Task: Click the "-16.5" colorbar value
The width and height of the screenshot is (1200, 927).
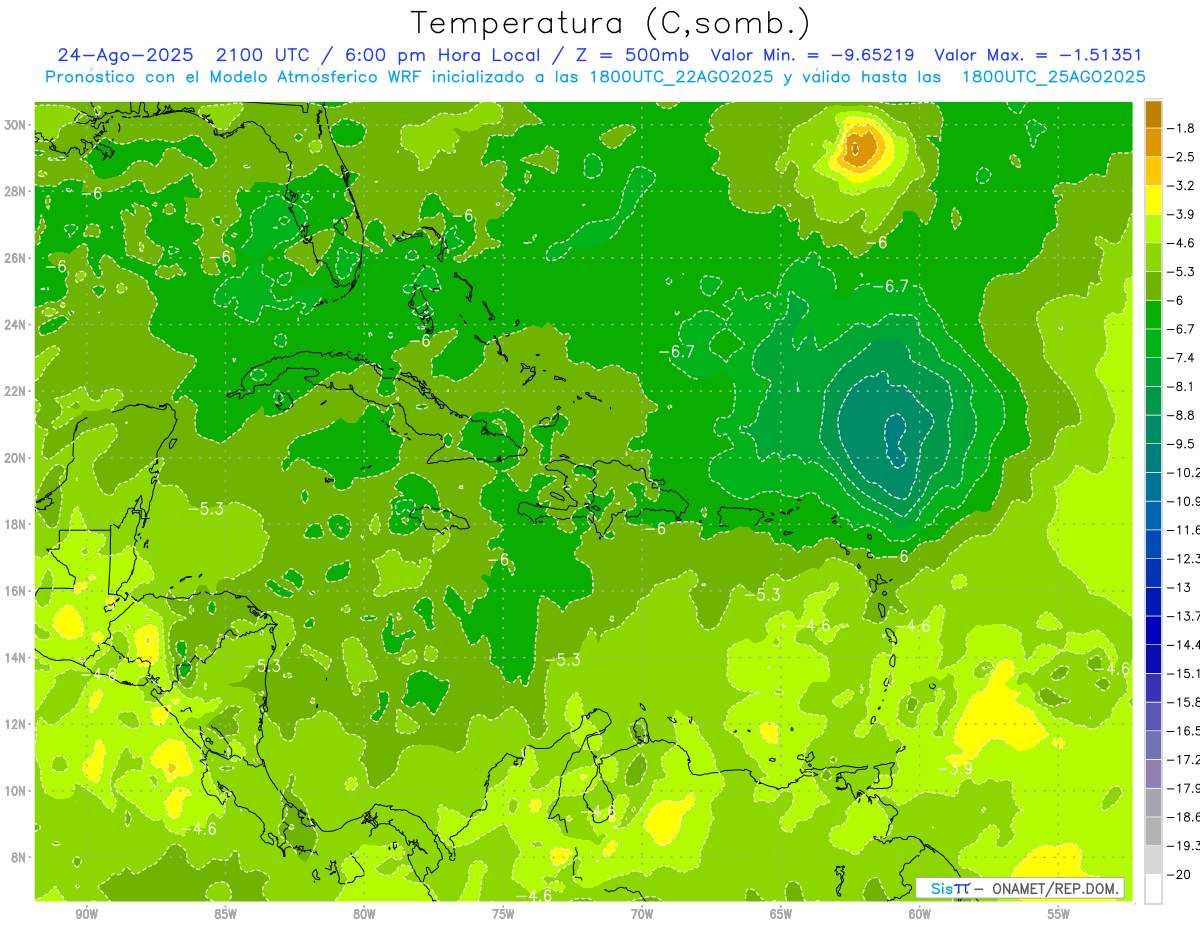Action: [x=1184, y=731]
